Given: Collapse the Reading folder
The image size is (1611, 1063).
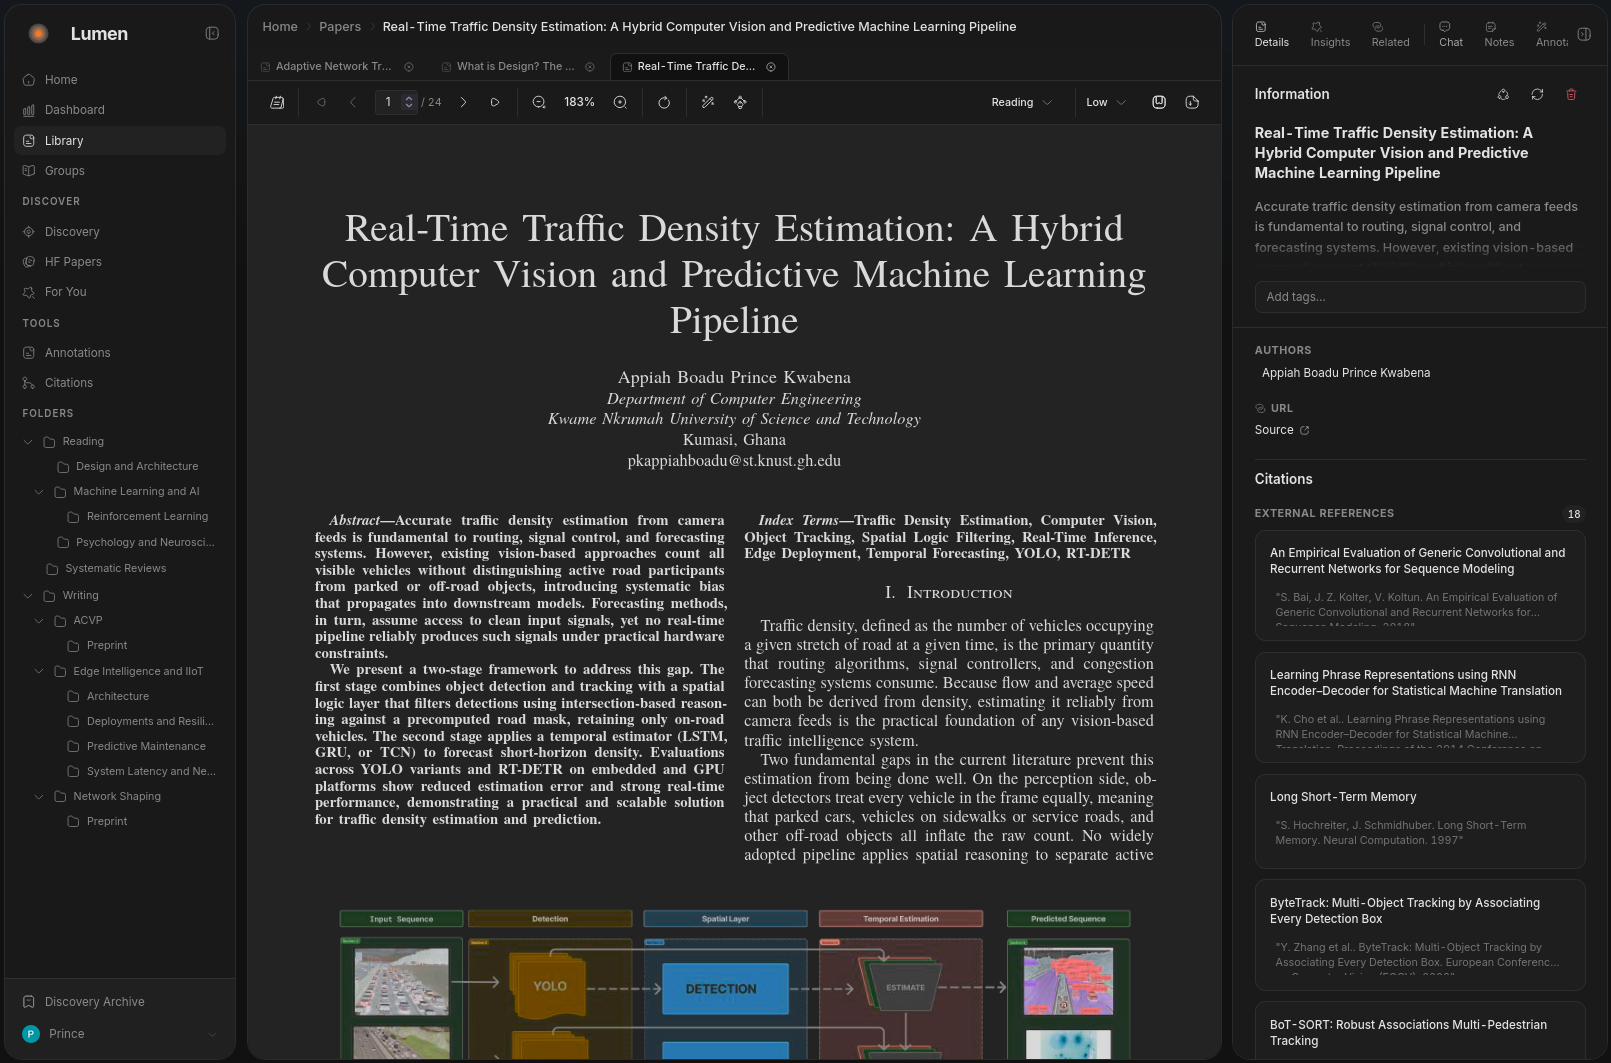Looking at the screenshot, I should point(28,442).
